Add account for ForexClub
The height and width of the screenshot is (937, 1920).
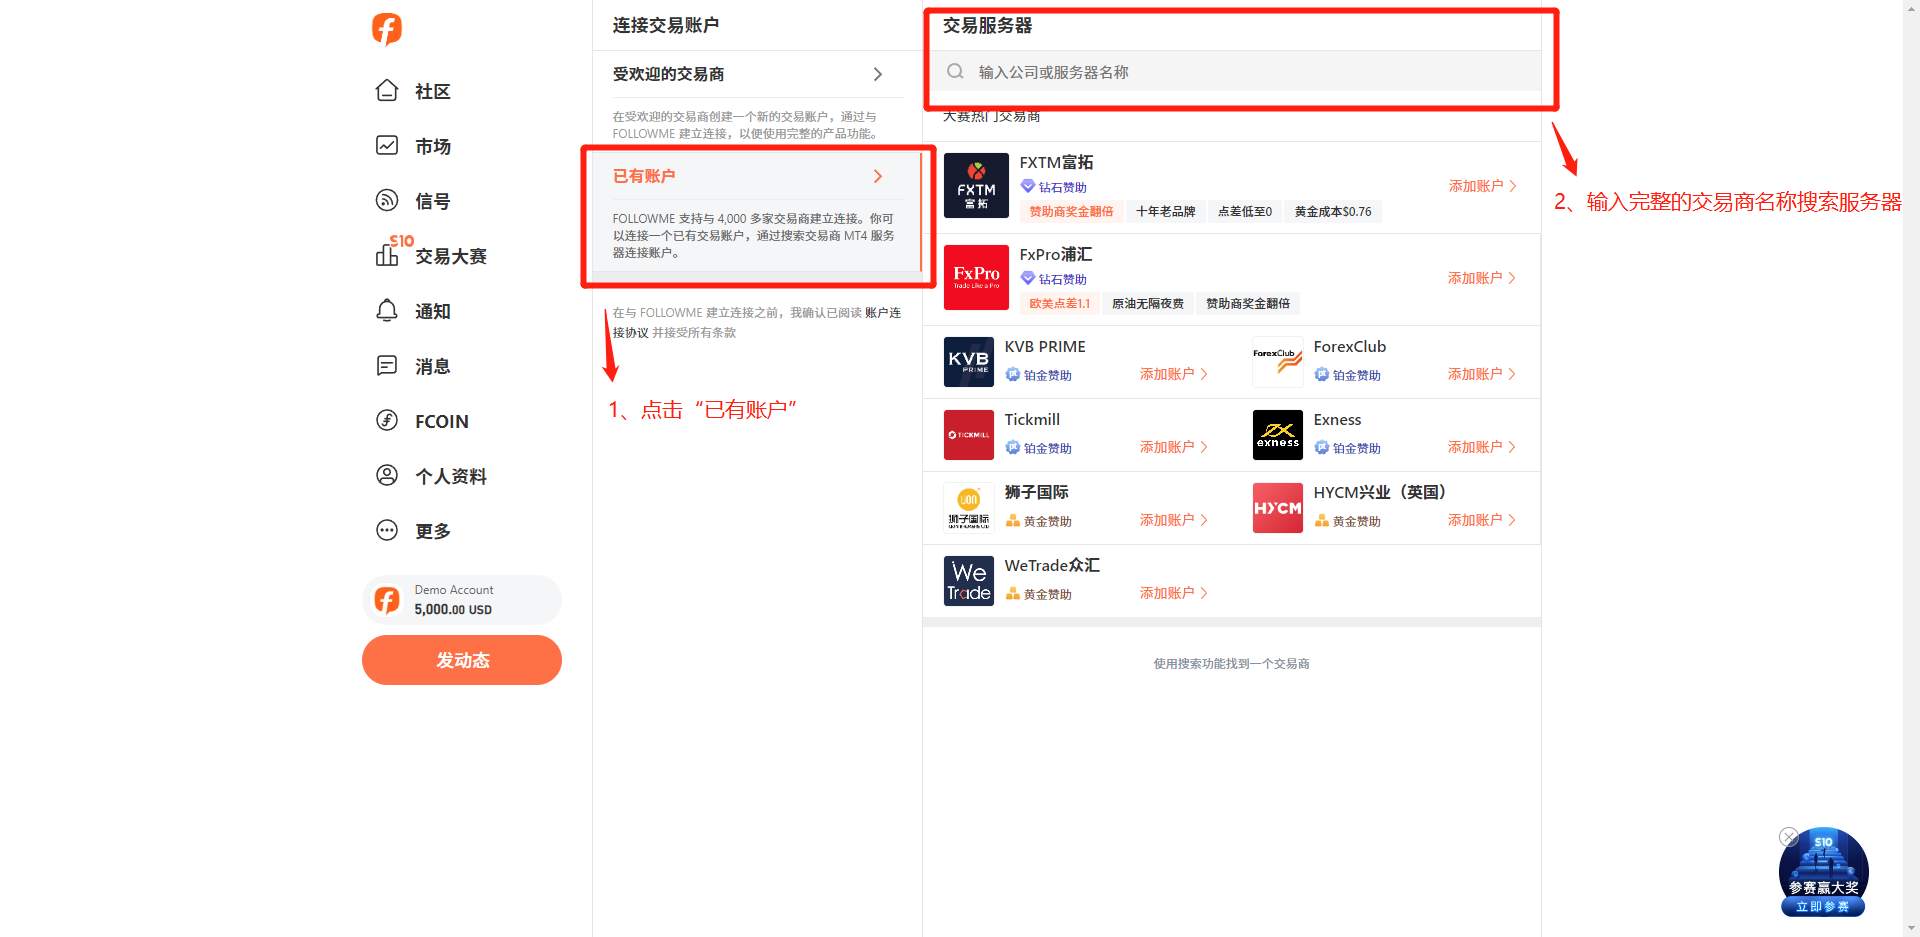click(1482, 374)
